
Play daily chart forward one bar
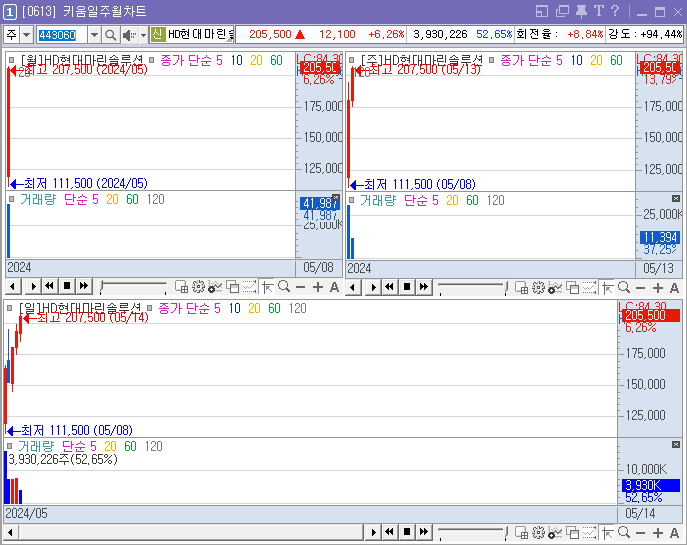[x=373, y=532]
